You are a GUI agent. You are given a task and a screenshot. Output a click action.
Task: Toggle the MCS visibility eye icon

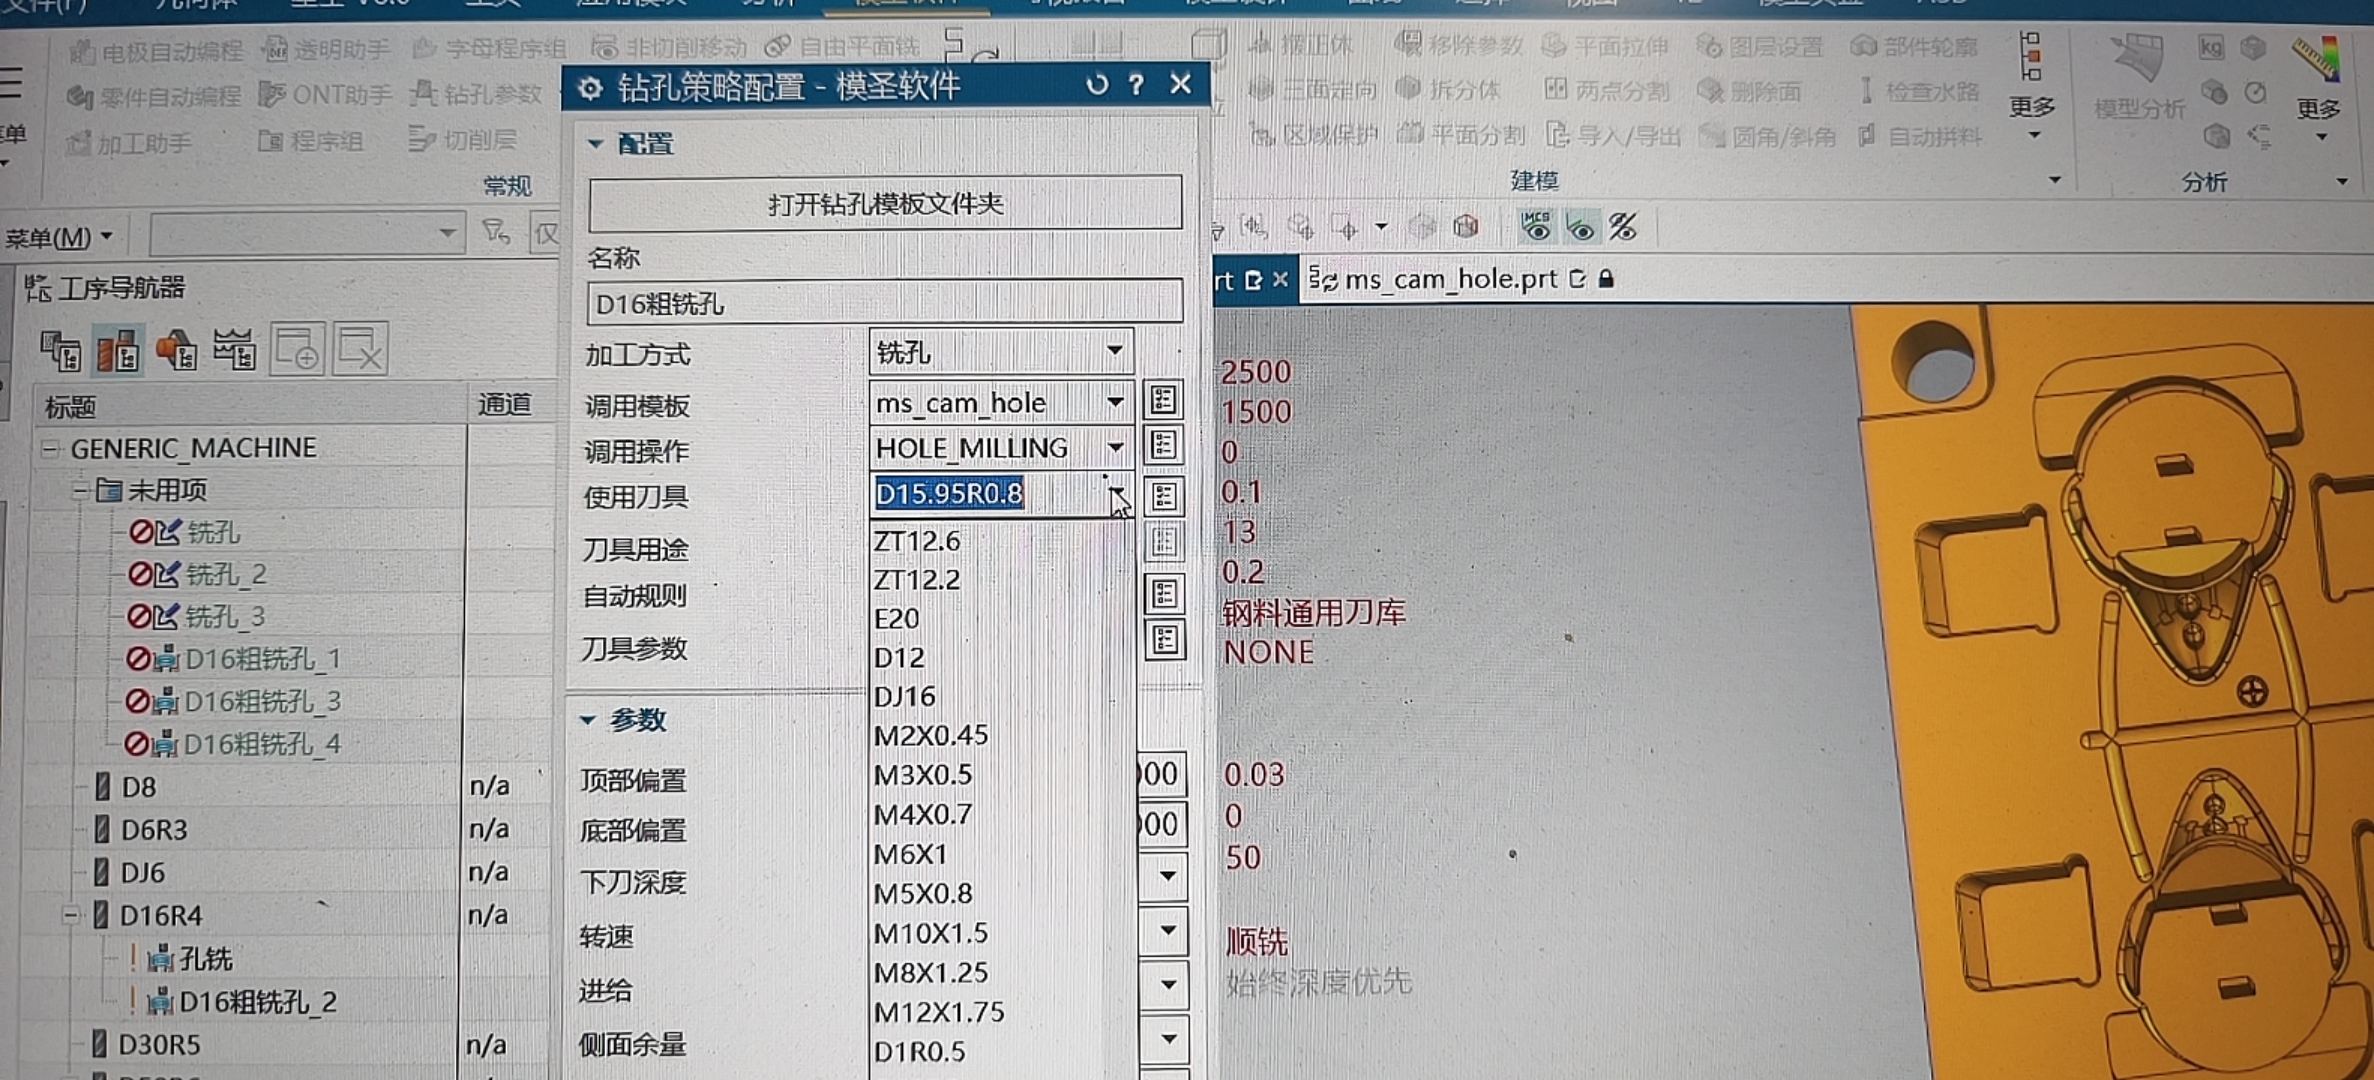click(x=1536, y=227)
